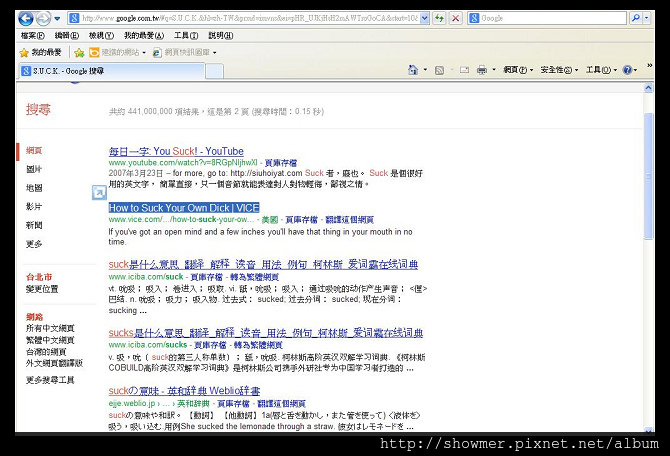670x456 pixels.
Task: Filter by 外文網頁翻譯版
Action: coord(54,363)
